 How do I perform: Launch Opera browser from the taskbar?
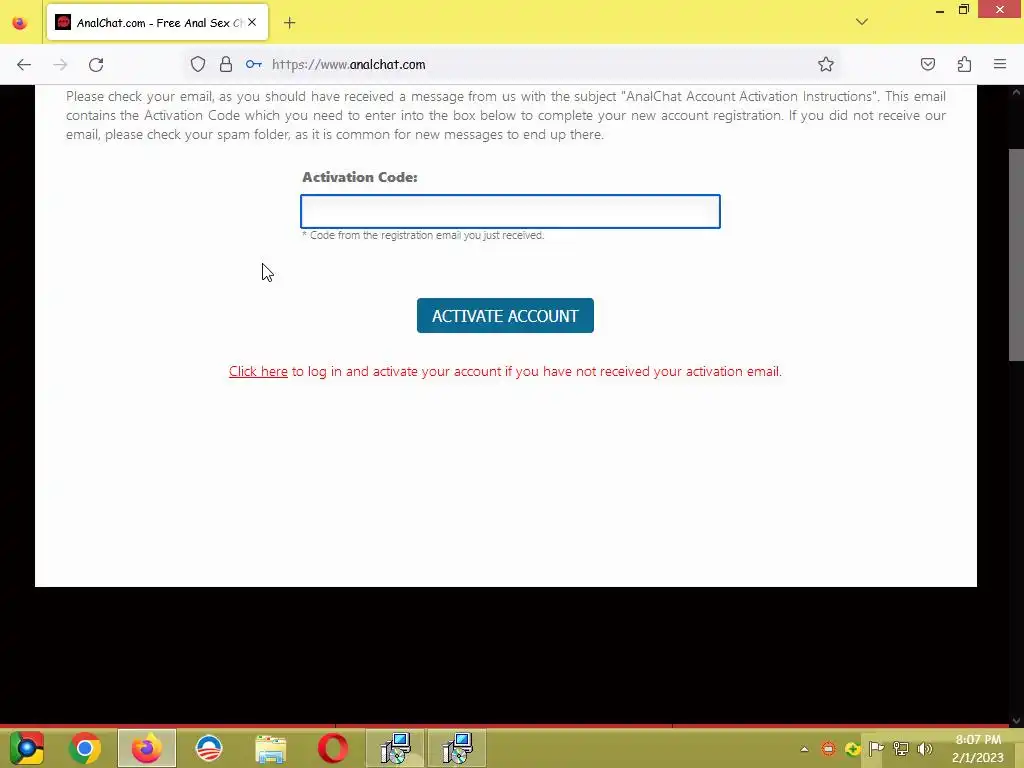(332, 748)
